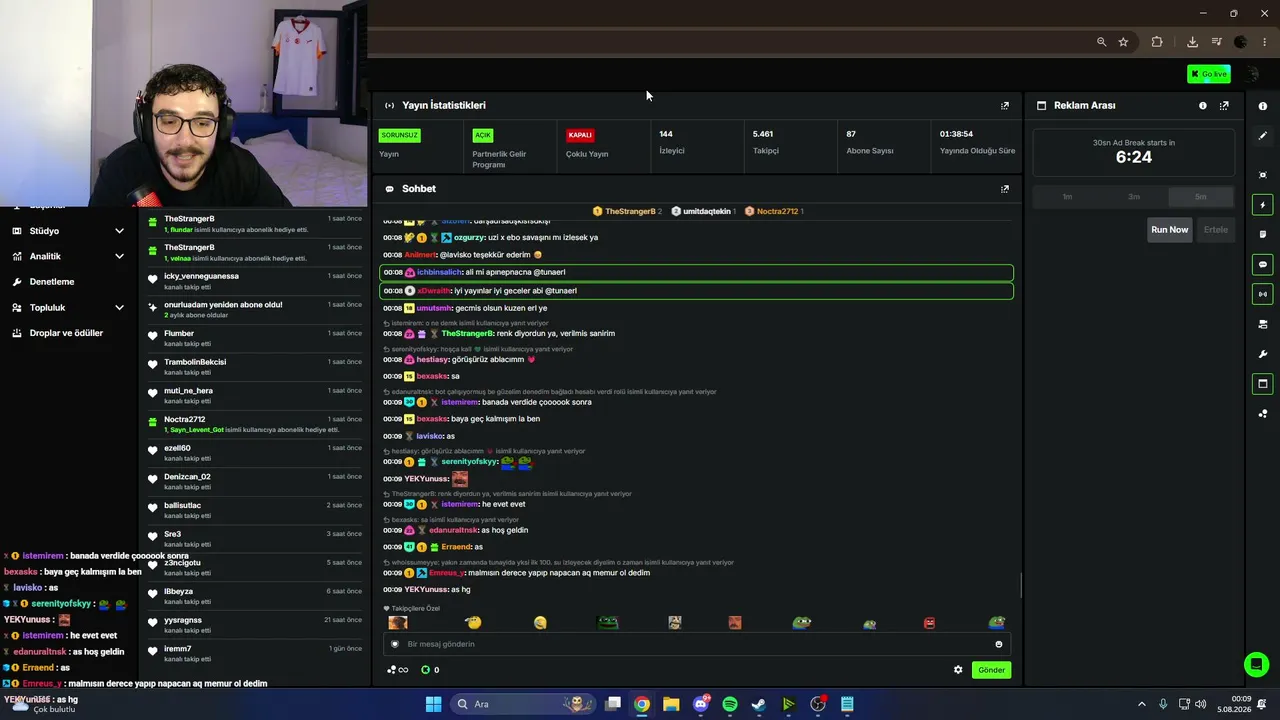Bookmark page with the star icon
This screenshot has width=1280, height=720.
(1124, 42)
